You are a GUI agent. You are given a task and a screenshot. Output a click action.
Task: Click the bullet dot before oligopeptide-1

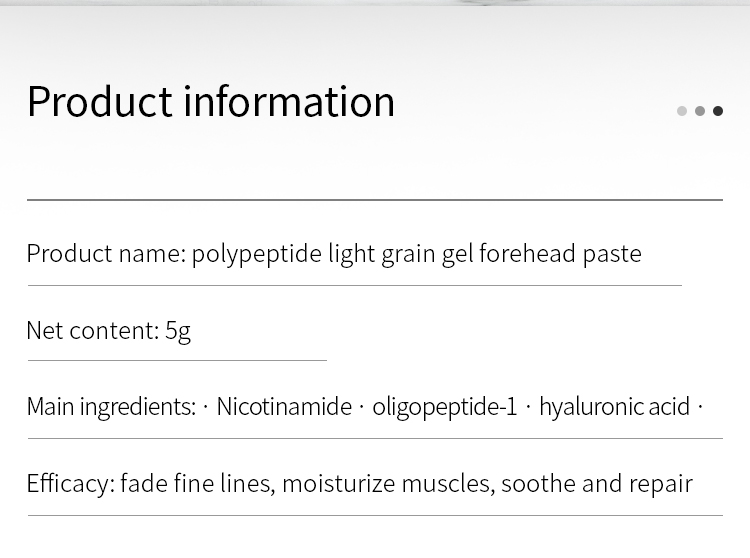coord(362,407)
